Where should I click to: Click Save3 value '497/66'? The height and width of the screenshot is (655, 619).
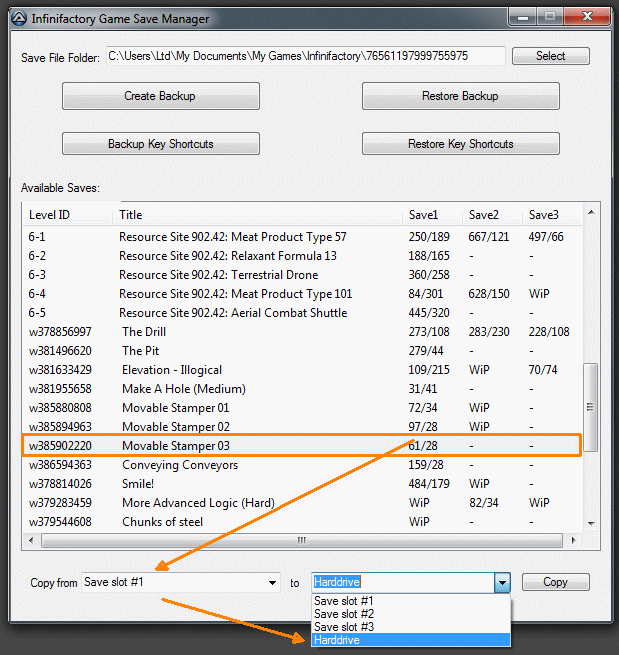[x=546, y=237]
